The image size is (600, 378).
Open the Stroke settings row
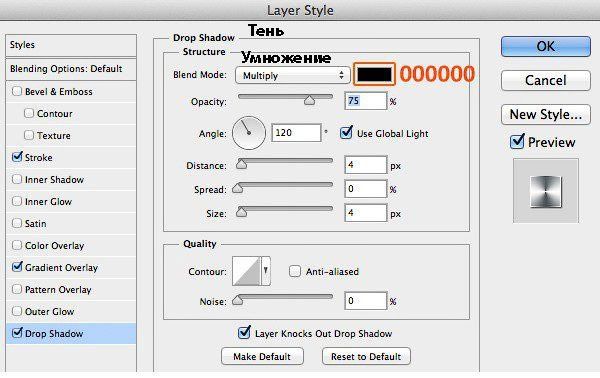71,157
